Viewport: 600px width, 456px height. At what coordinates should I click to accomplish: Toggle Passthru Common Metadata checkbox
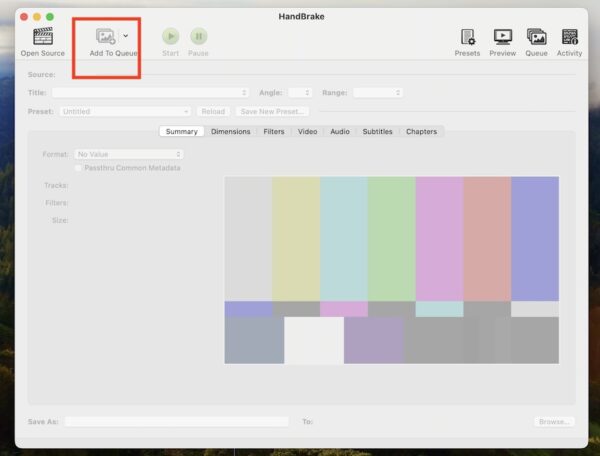point(79,168)
